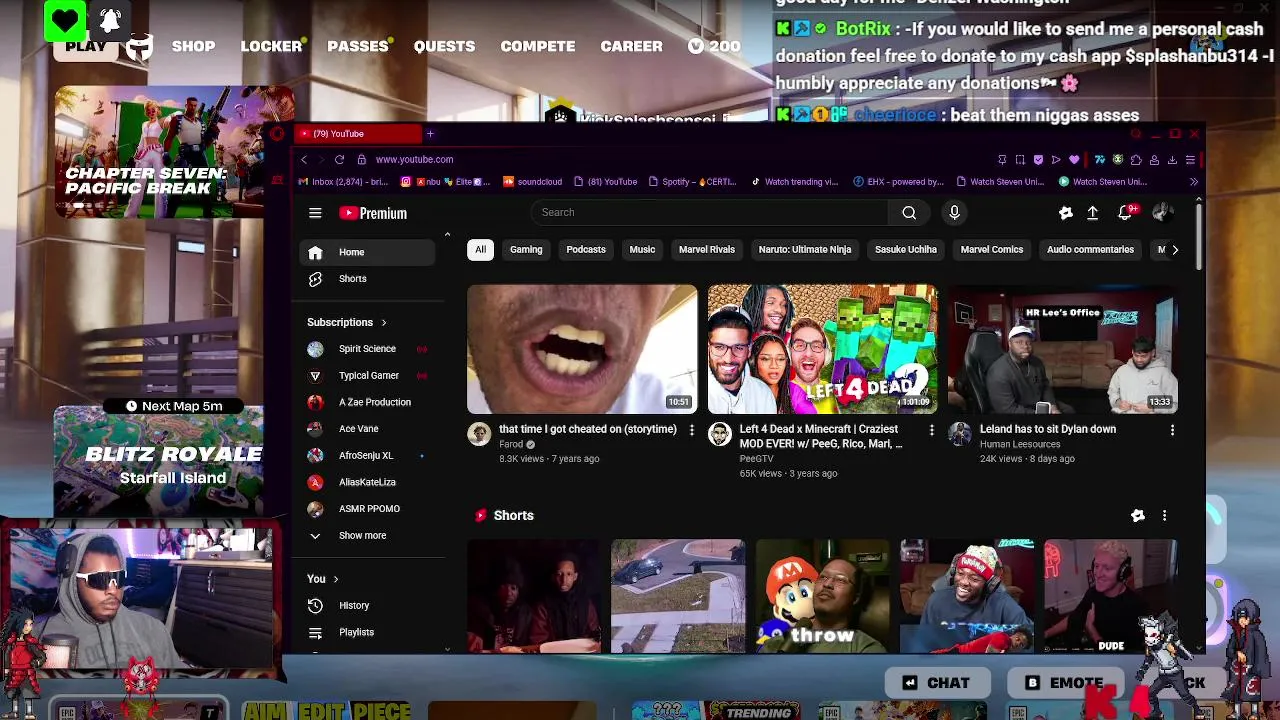
Task: Open browser extensions puzzle icon
Action: click(1136, 160)
